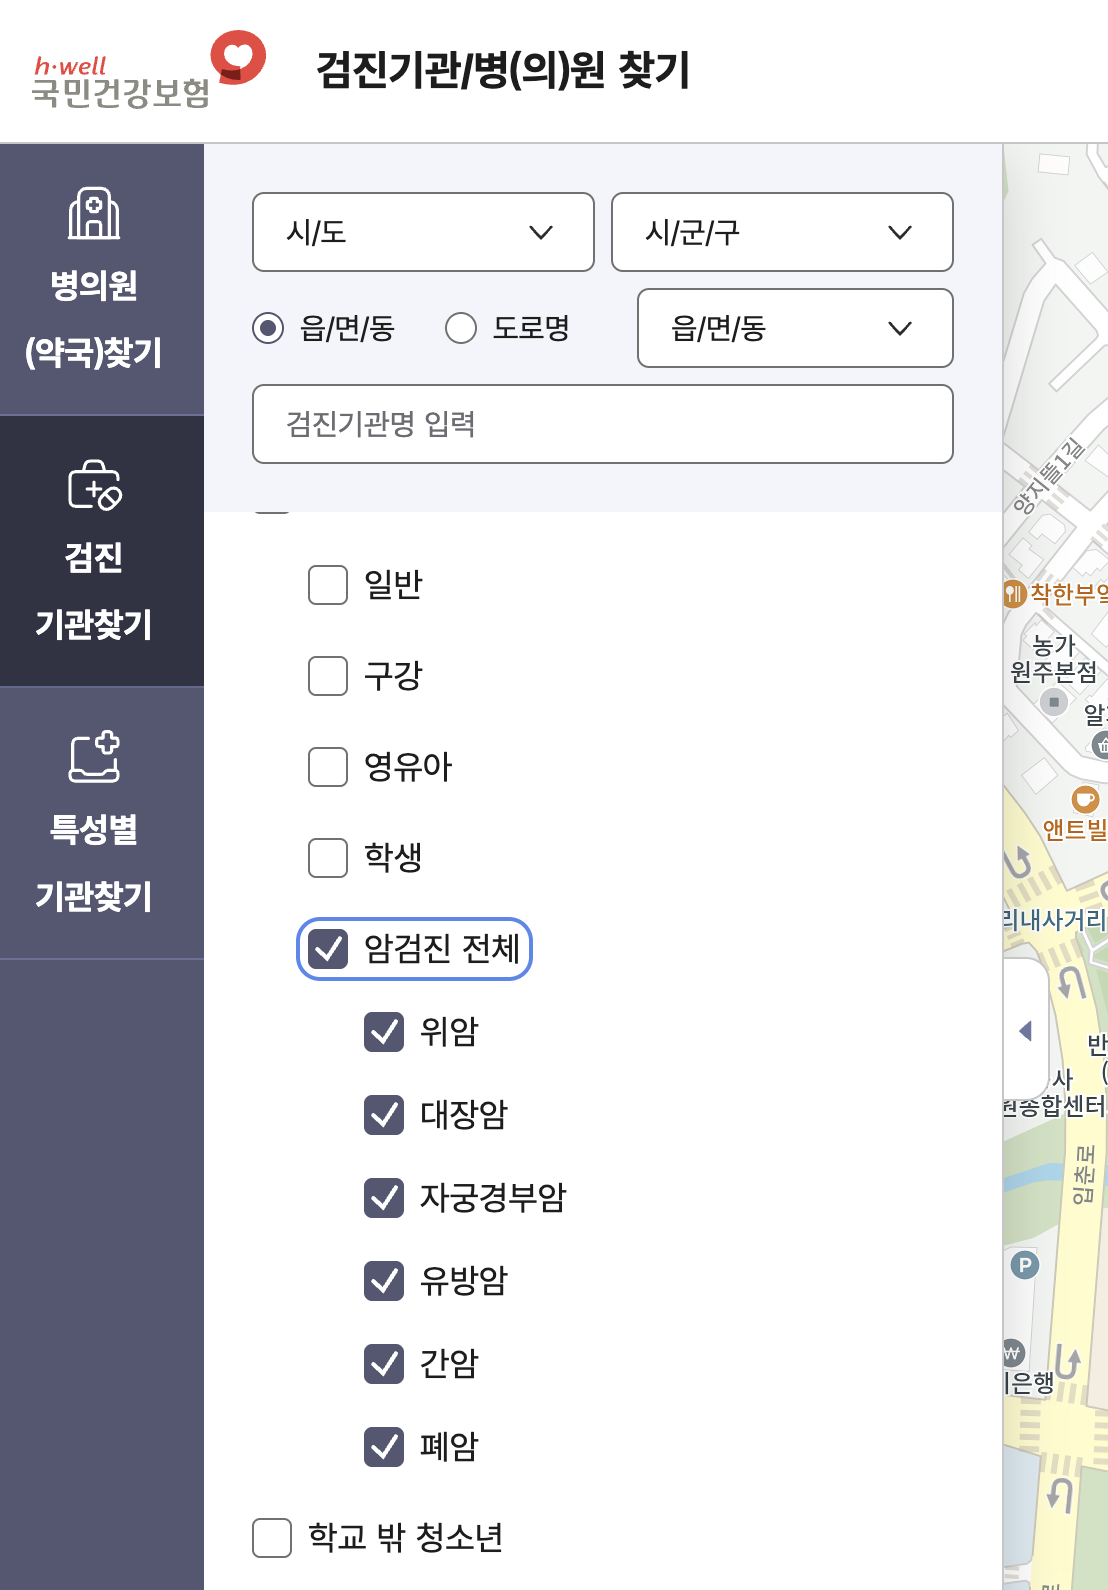The width and height of the screenshot is (1108, 1590).
Task: Click the bank ₩ marker on map
Action: (1013, 1354)
